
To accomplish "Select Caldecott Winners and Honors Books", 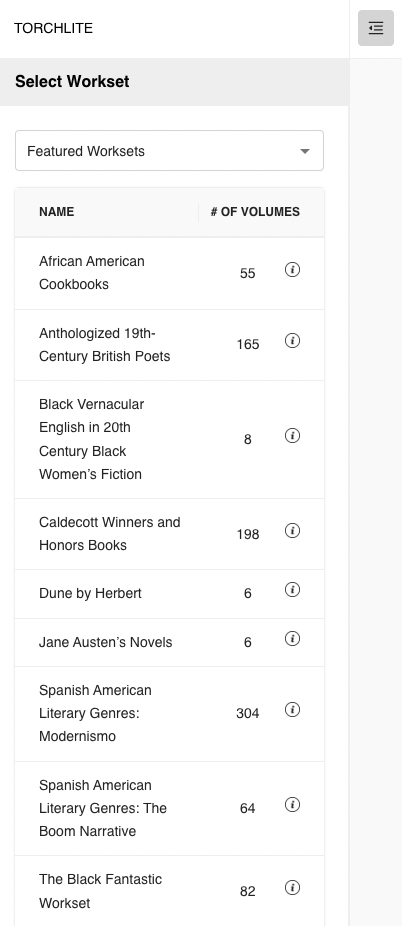I will click(169, 534).
